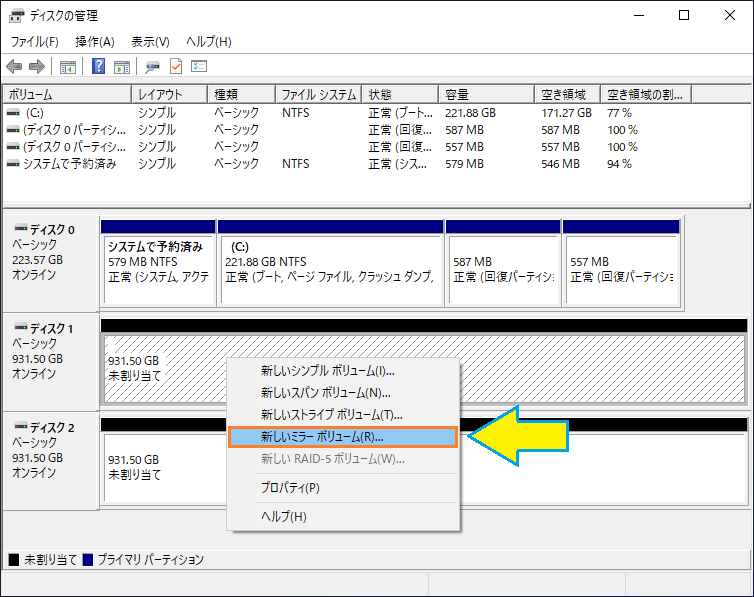The width and height of the screenshot is (754, 597).
Task: Click the ディスク 0 disk icon
Action: tap(21, 227)
